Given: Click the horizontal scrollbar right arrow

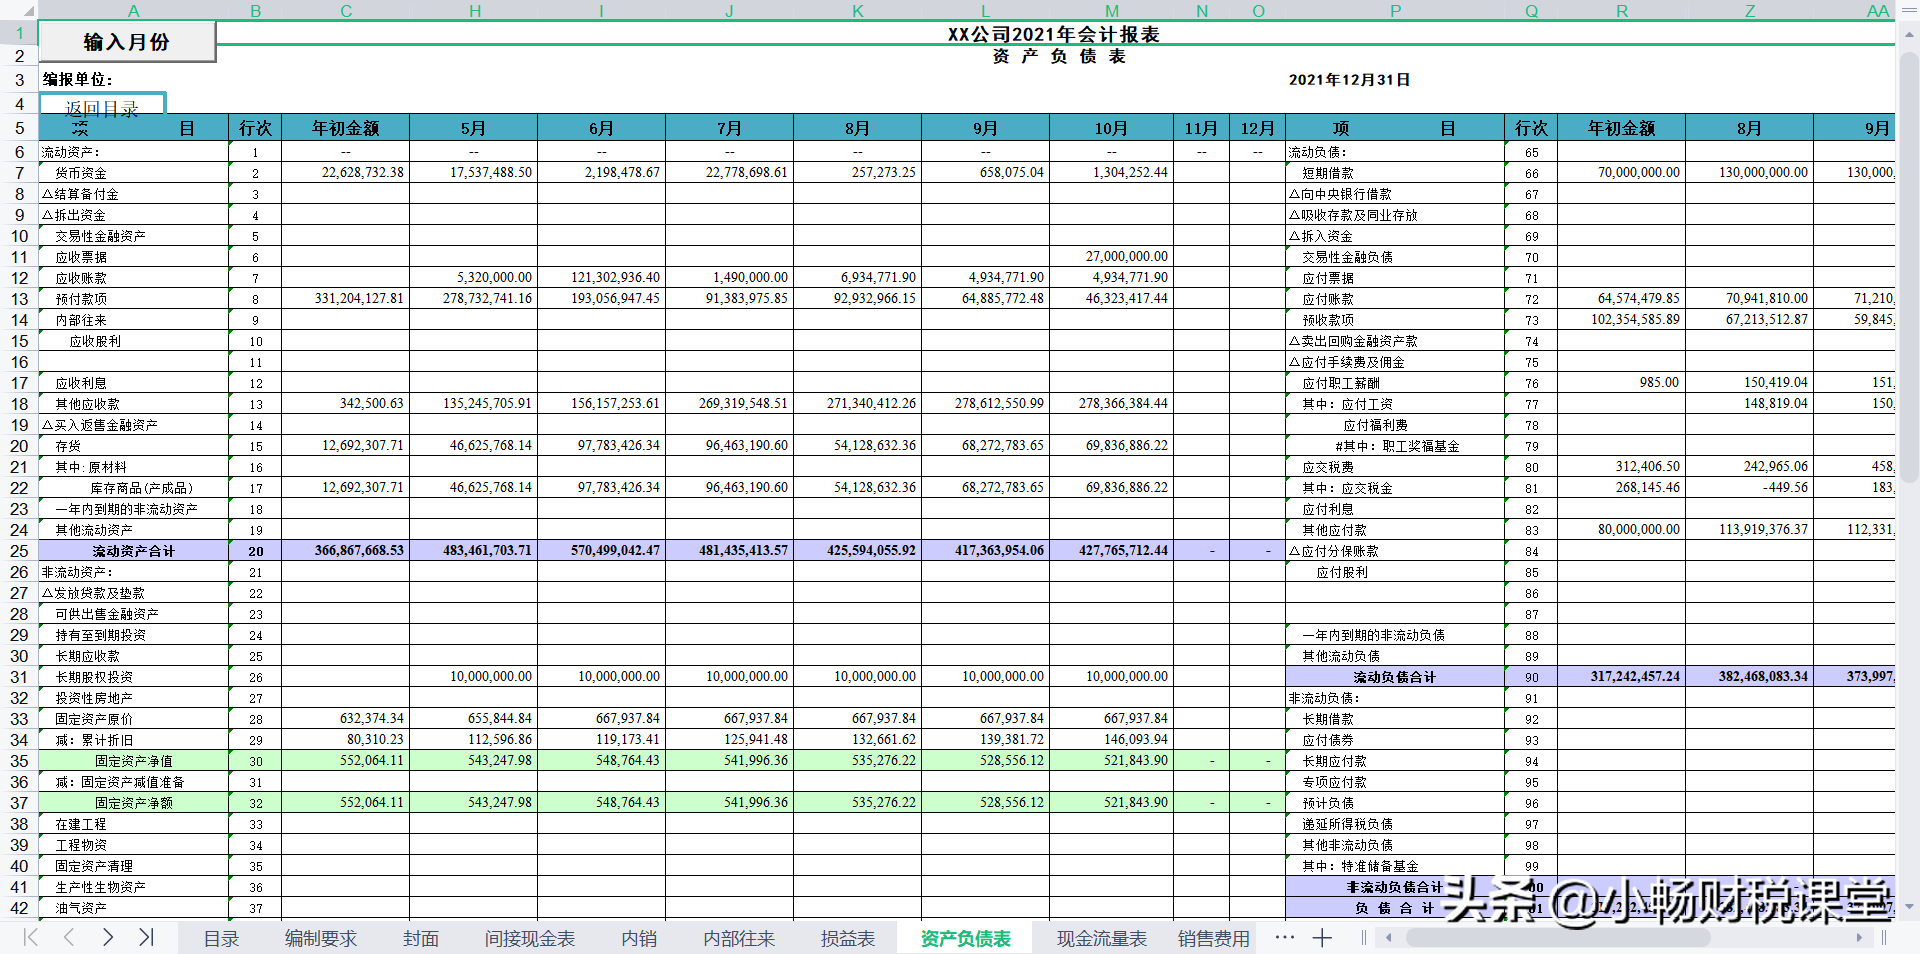Looking at the screenshot, I should pos(1859,938).
